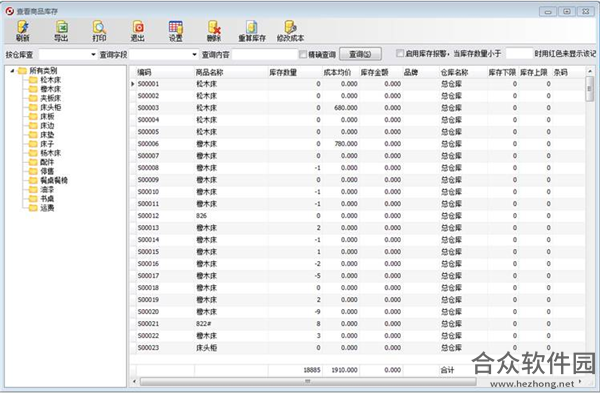Viewport: 600px width, 394px height.
Task: Toggle the 启用库存报警 stock alarm checkbox
Action: pyautogui.click(x=400, y=53)
